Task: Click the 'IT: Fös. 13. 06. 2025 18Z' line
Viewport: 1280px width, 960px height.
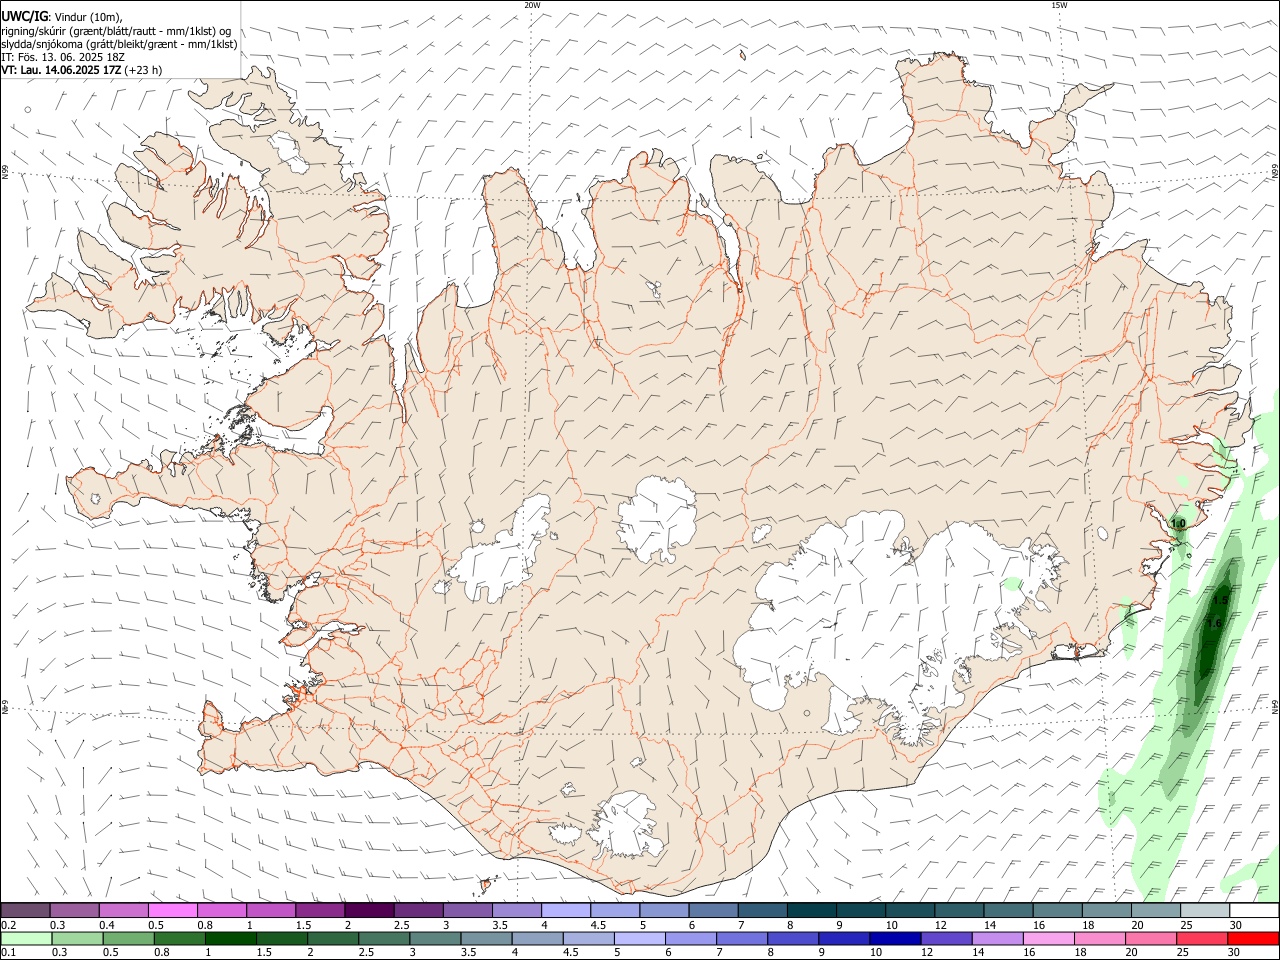Action: [x=63, y=57]
